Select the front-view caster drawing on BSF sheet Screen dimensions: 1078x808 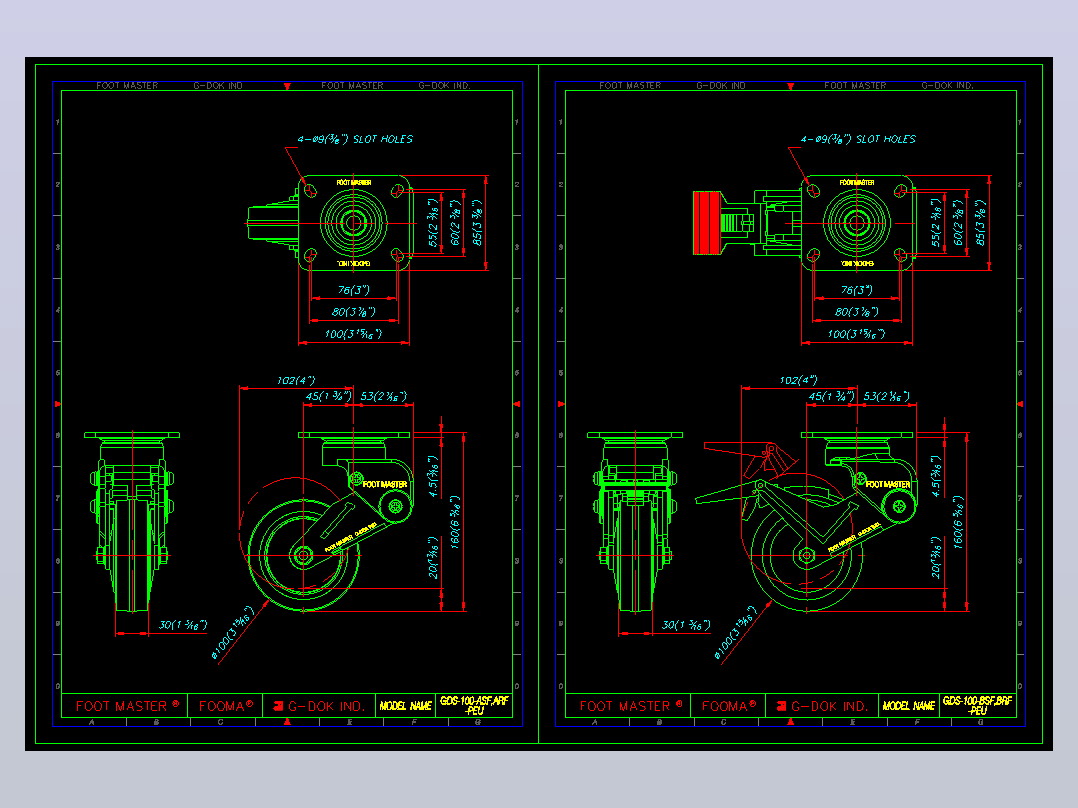pos(635,522)
